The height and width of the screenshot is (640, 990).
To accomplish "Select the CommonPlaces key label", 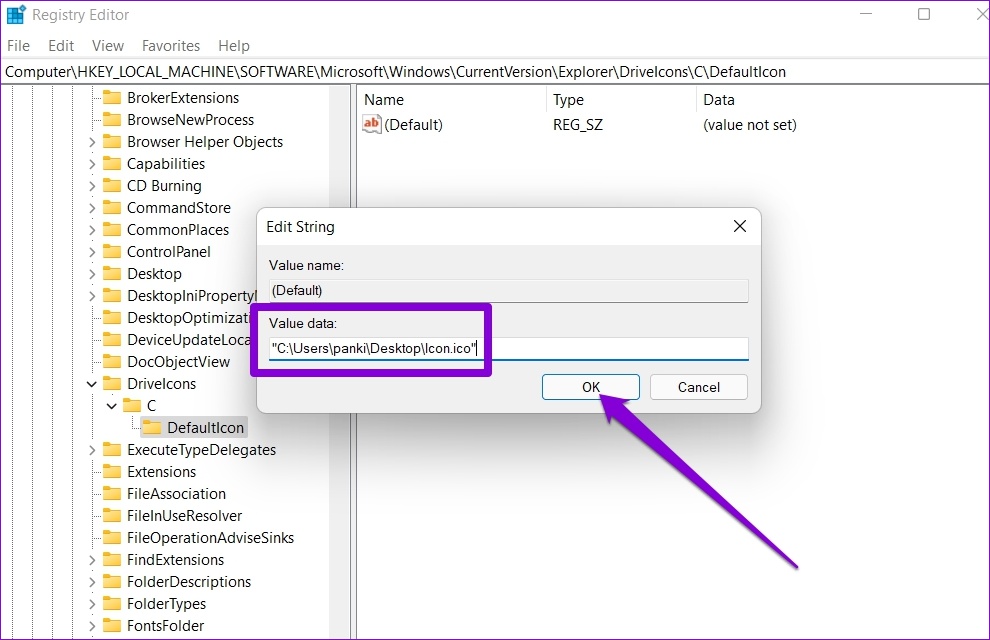I will [178, 229].
